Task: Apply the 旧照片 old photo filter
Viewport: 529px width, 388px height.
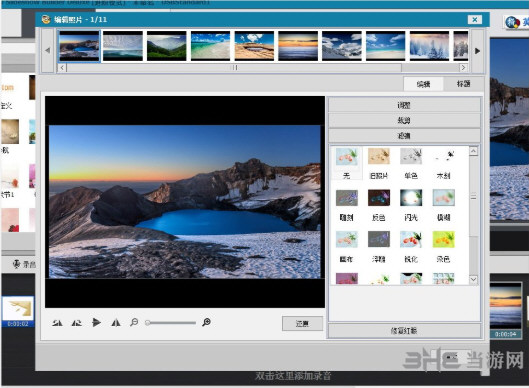Action: click(379, 163)
